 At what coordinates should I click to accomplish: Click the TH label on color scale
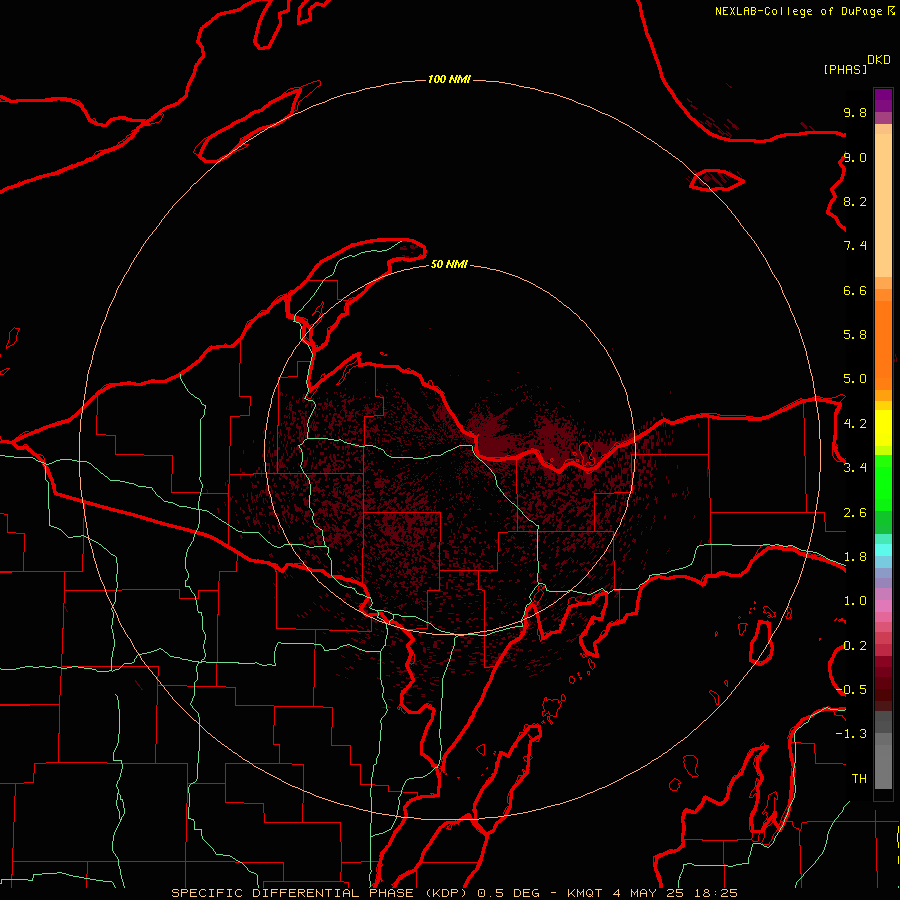(859, 779)
